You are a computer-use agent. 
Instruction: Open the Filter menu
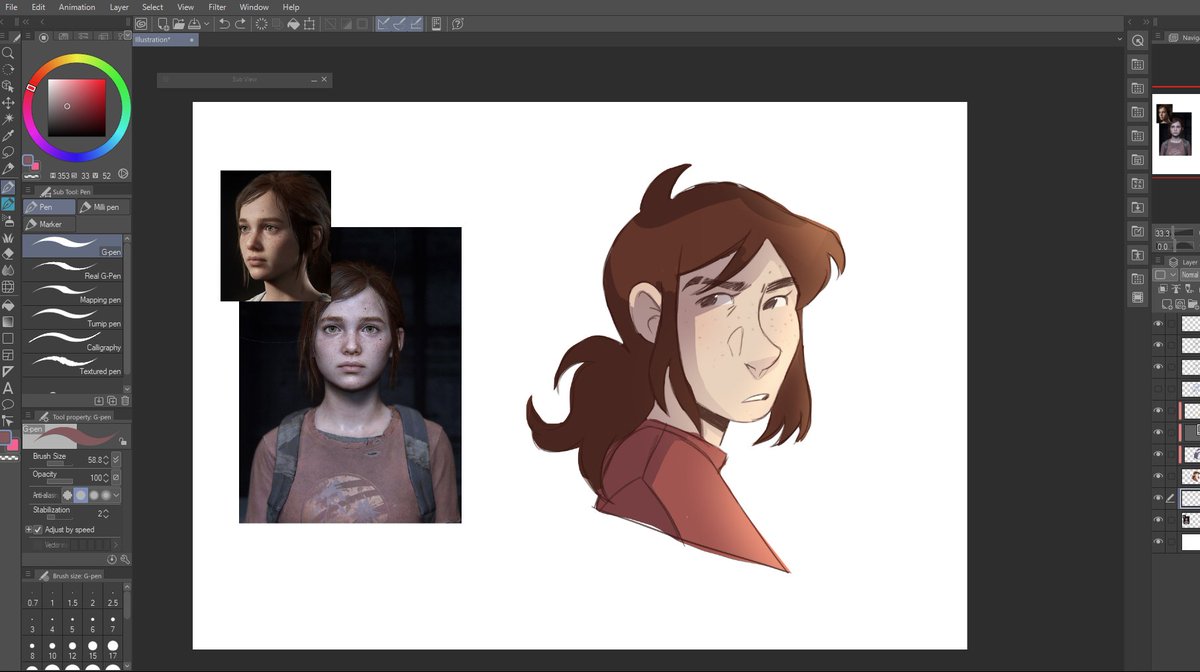pyautogui.click(x=217, y=7)
